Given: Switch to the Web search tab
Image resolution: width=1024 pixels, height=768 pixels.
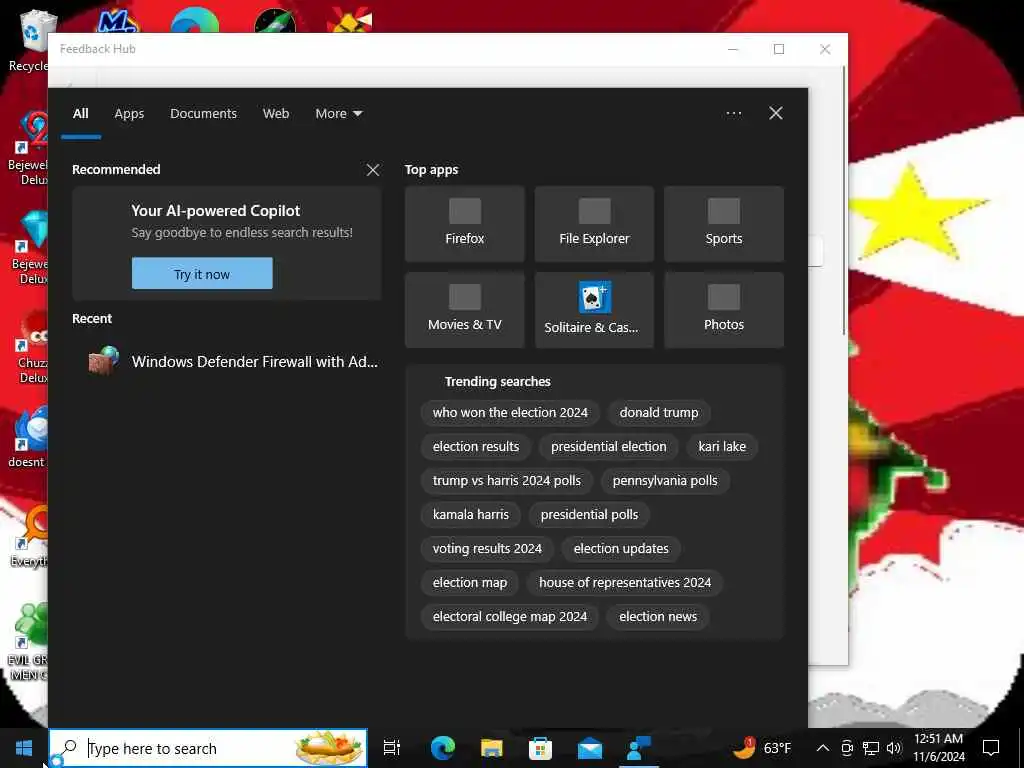Looking at the screenshot, I should (276, 114).
